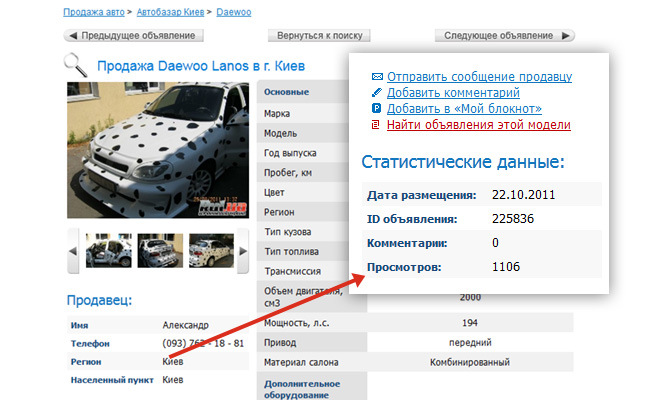Click the Материал салона label
Viewport: 660px width, 400px height.
tap(301, 362)
